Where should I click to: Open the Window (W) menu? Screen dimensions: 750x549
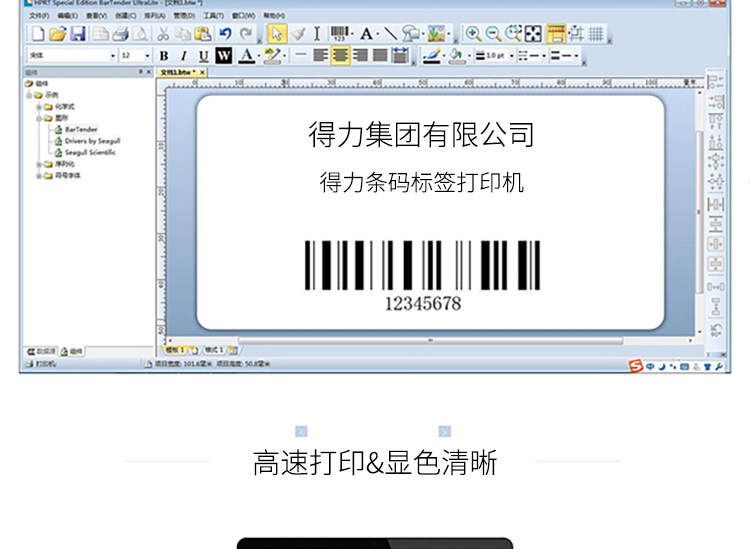pos(243,15)
